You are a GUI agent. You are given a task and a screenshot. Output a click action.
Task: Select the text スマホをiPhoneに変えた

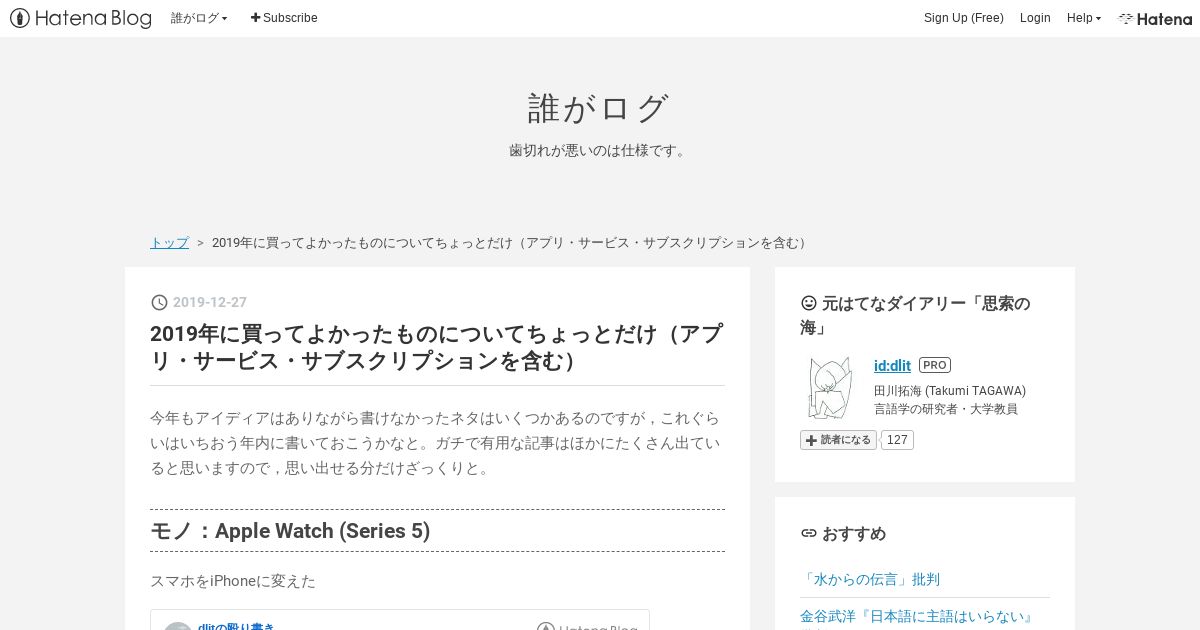tap(233, 581)
